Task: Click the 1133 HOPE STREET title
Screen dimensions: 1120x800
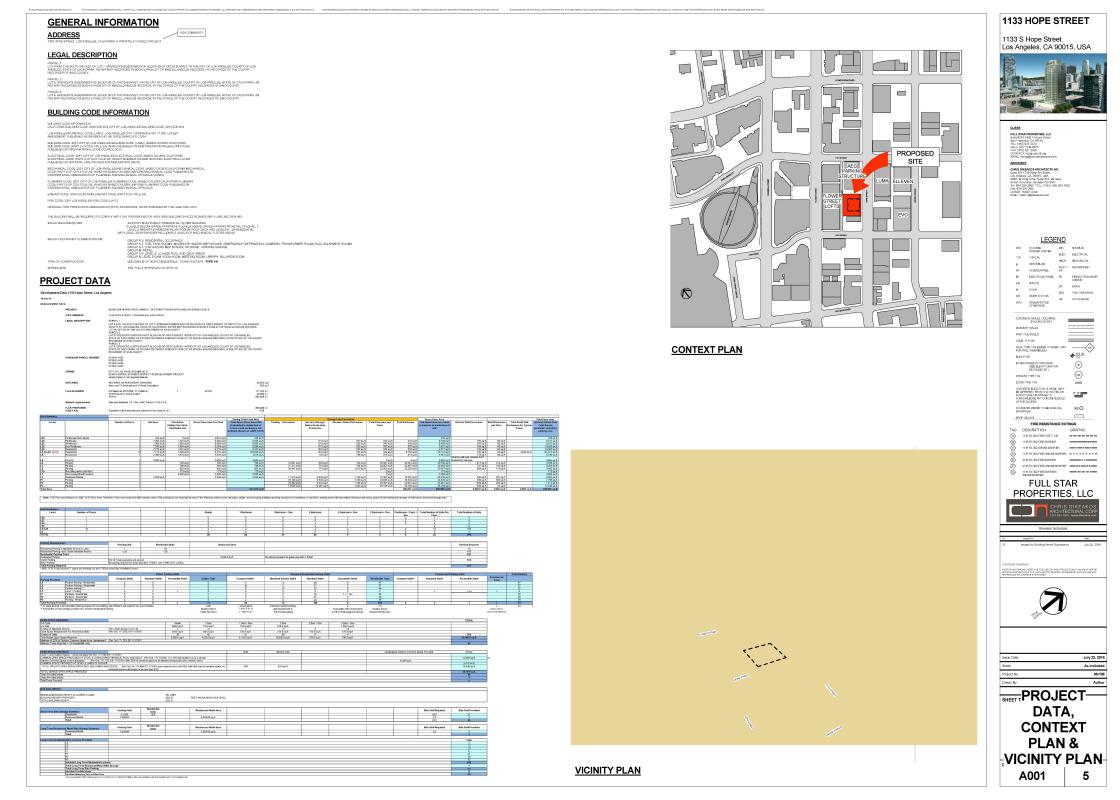Action: point(1033,22)
